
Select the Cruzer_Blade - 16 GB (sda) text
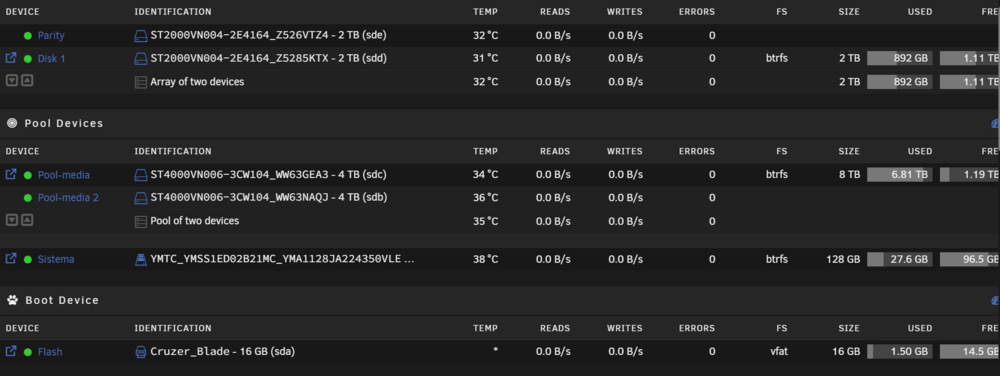[x=223, y=351]
